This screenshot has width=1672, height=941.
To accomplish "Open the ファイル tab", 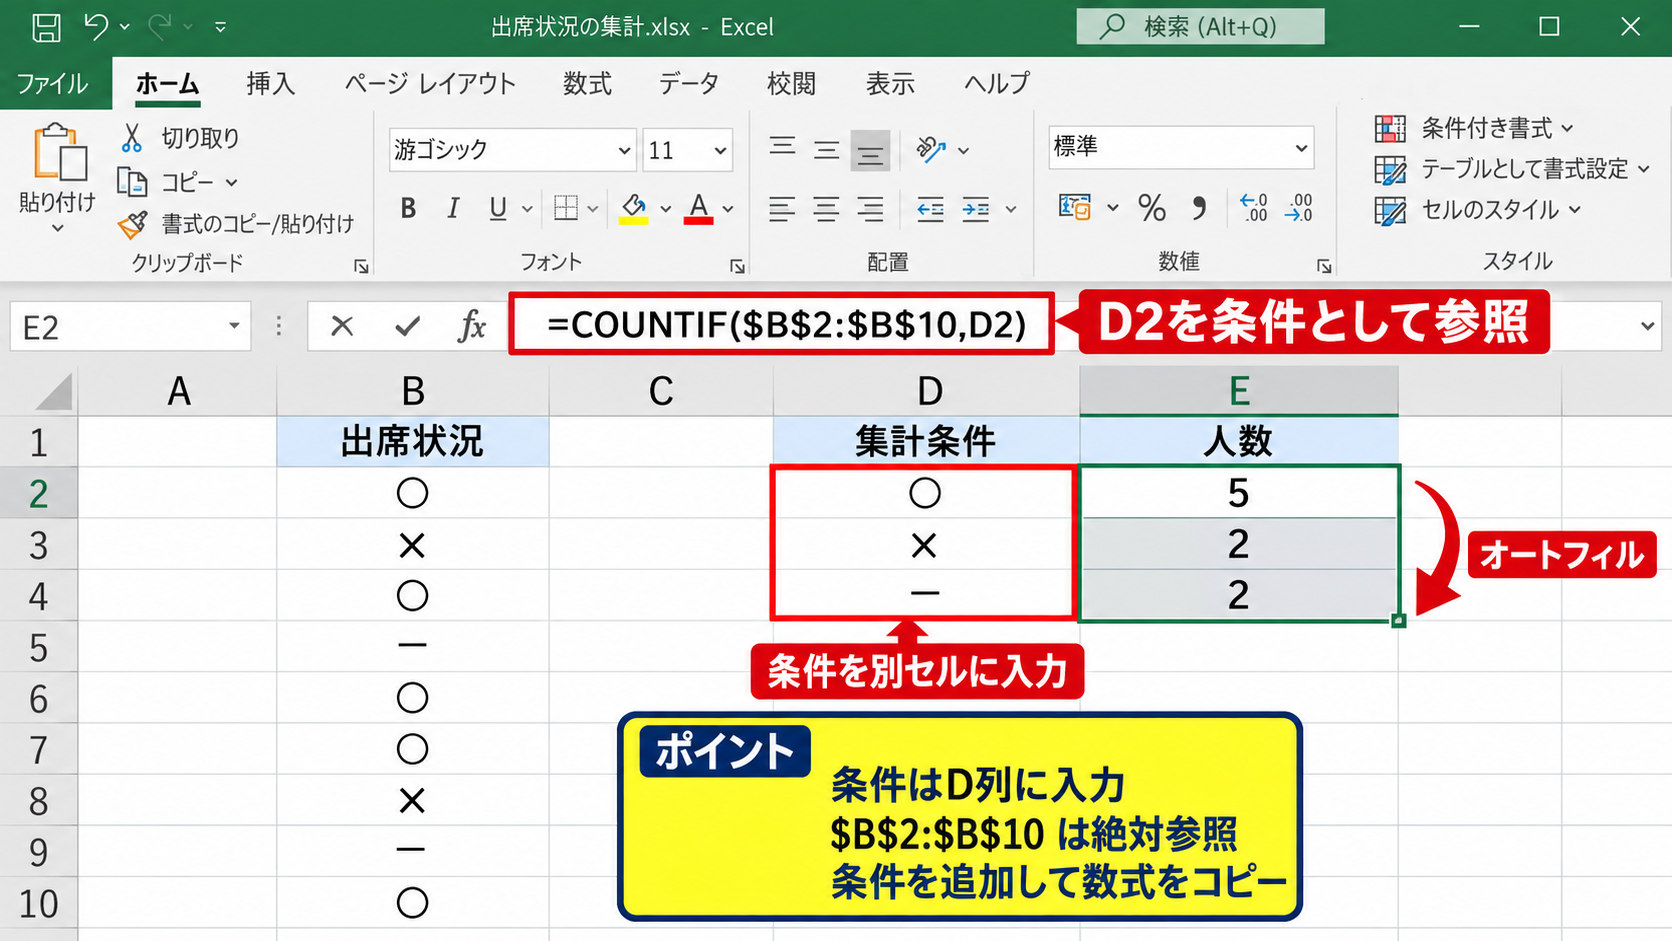I will tap(52, 84).
